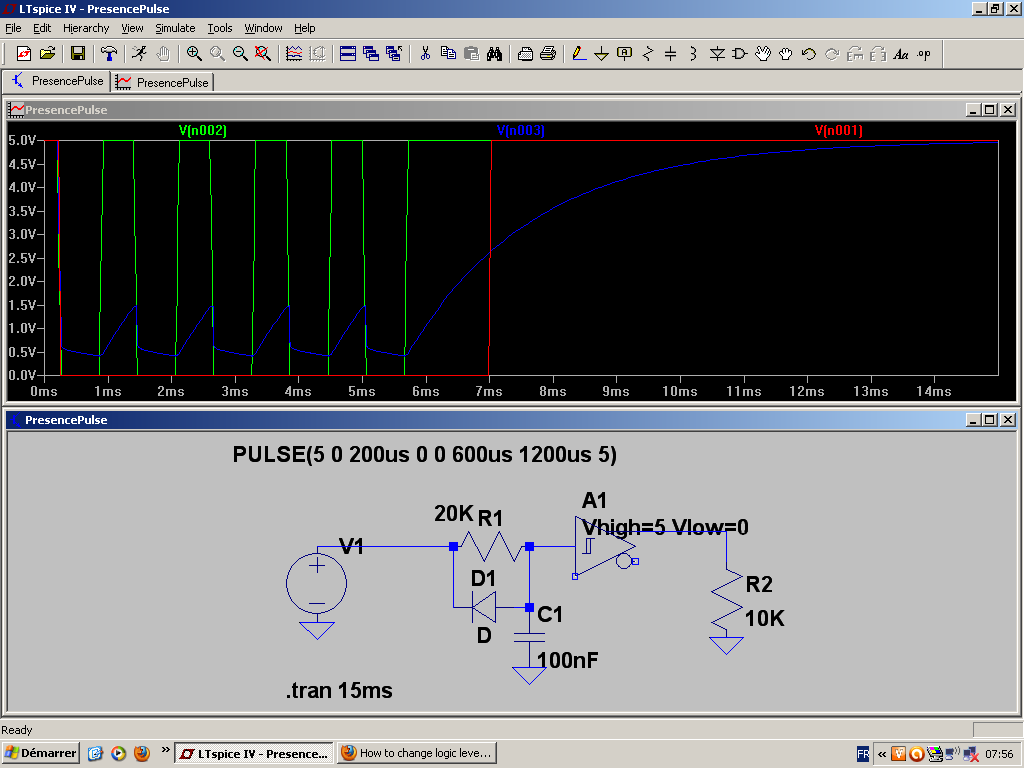Viewport: 1024px width, 768px height.
Task: Click the V(n001) red trace label
Action: 839,131
